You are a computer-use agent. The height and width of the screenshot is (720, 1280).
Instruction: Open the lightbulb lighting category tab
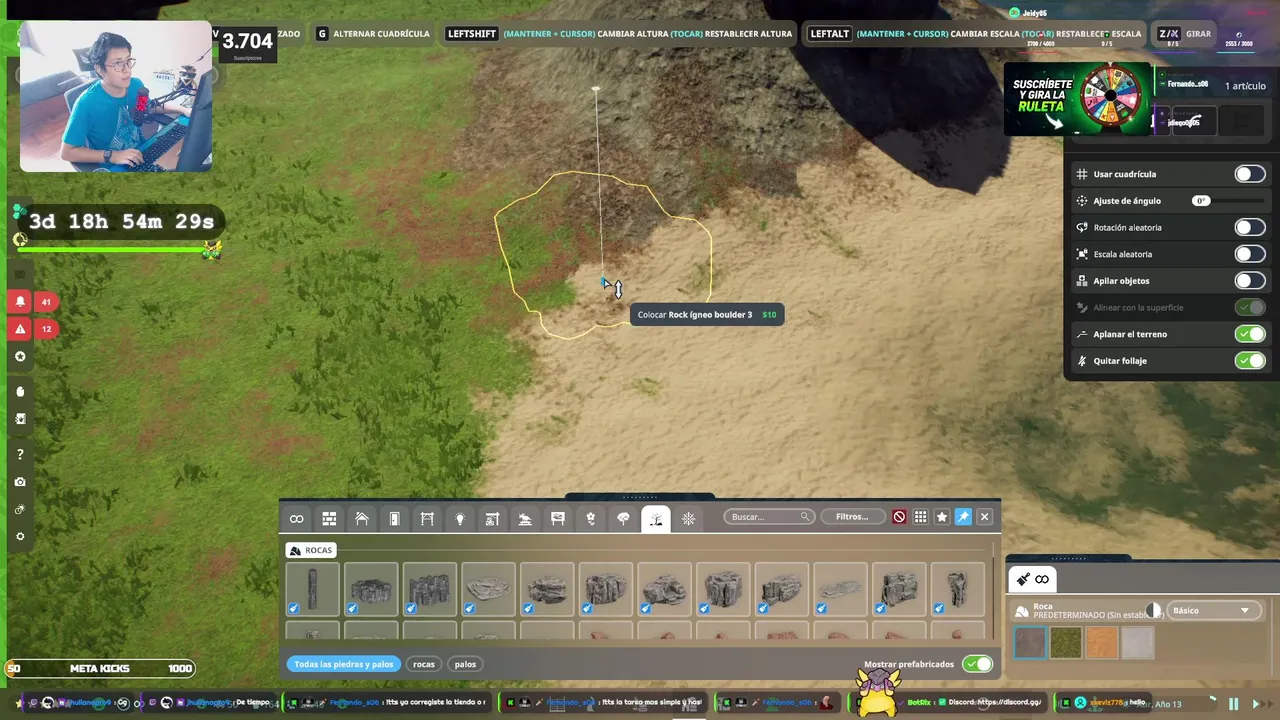[460, 518]
